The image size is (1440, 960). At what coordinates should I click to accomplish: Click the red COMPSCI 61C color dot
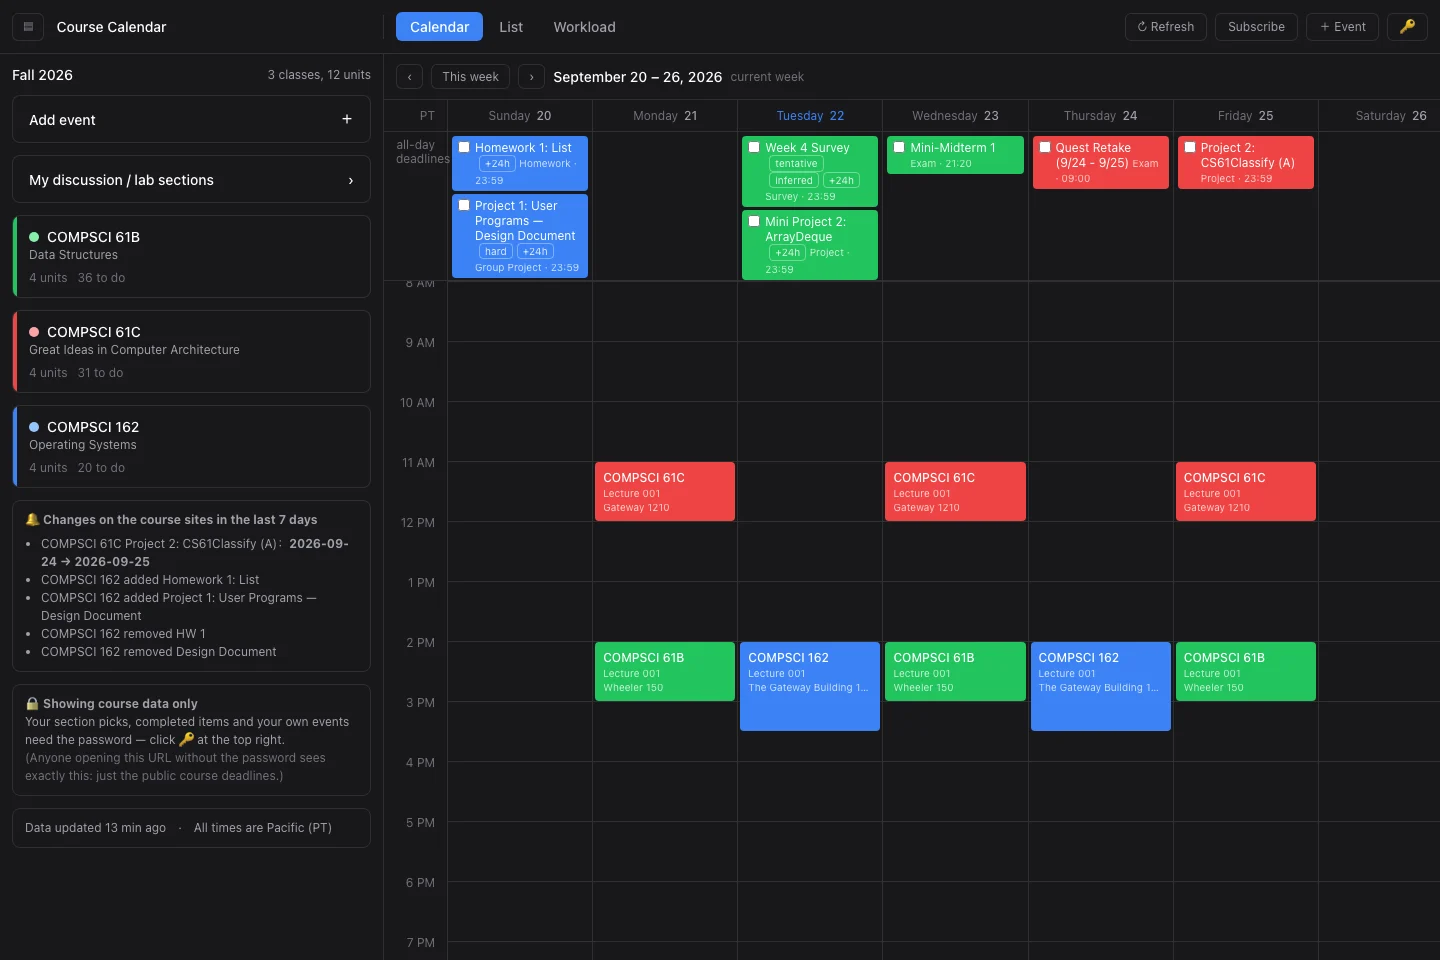pyautogui.click(x=34, y=332)
